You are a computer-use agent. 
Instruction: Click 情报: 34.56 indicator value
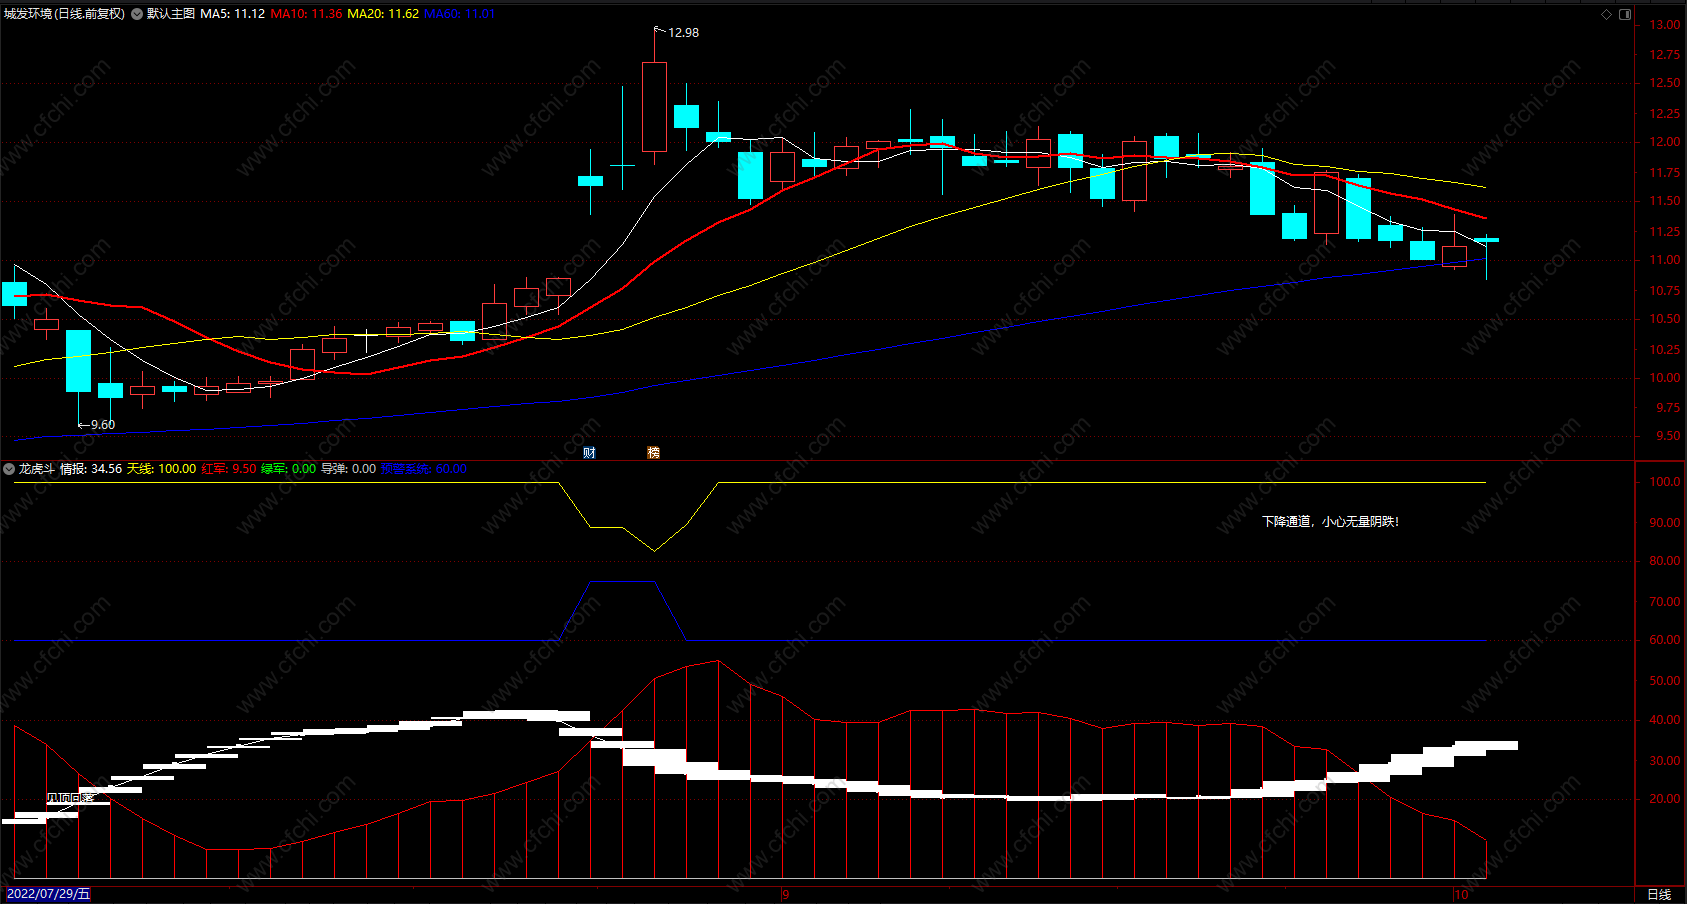[x=91, y=469]
